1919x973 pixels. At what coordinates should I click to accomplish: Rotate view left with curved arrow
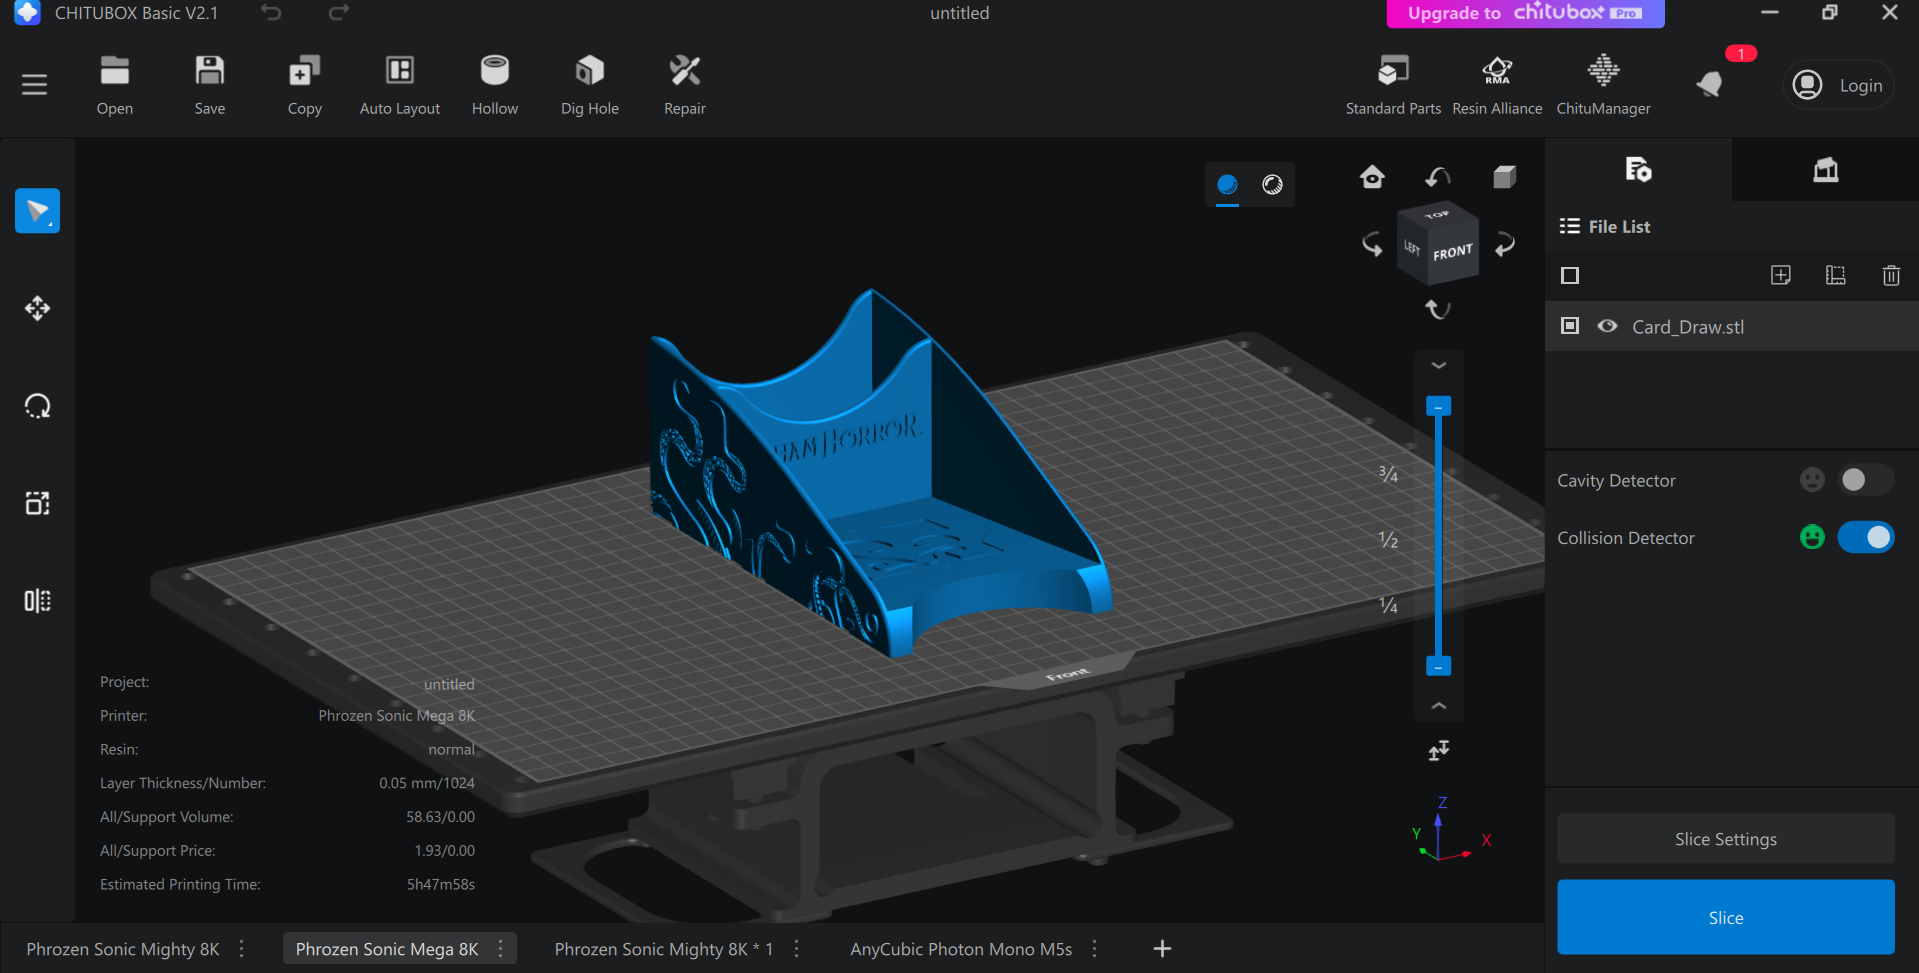point(1372,244)
